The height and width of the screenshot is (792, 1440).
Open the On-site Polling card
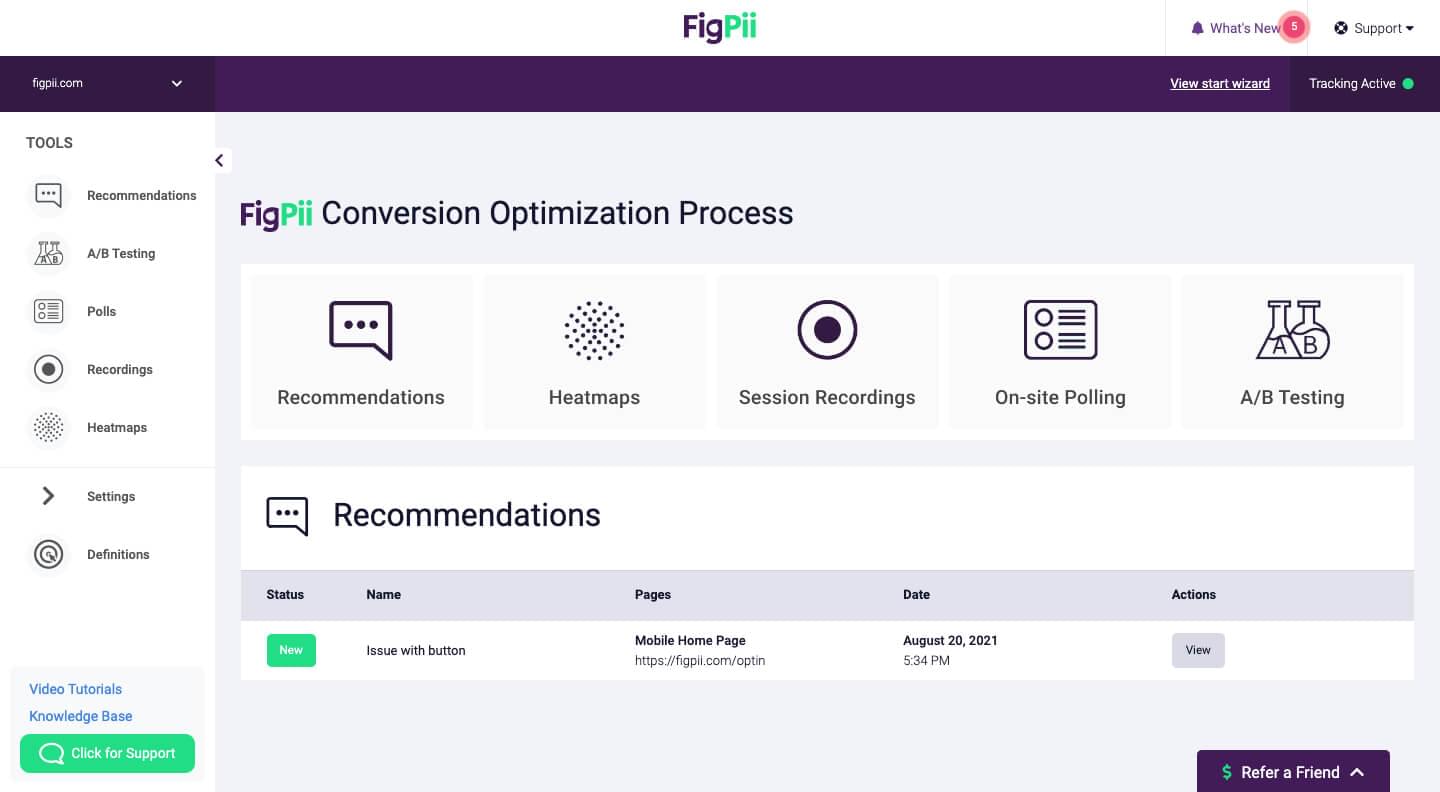click(1060, 352)
